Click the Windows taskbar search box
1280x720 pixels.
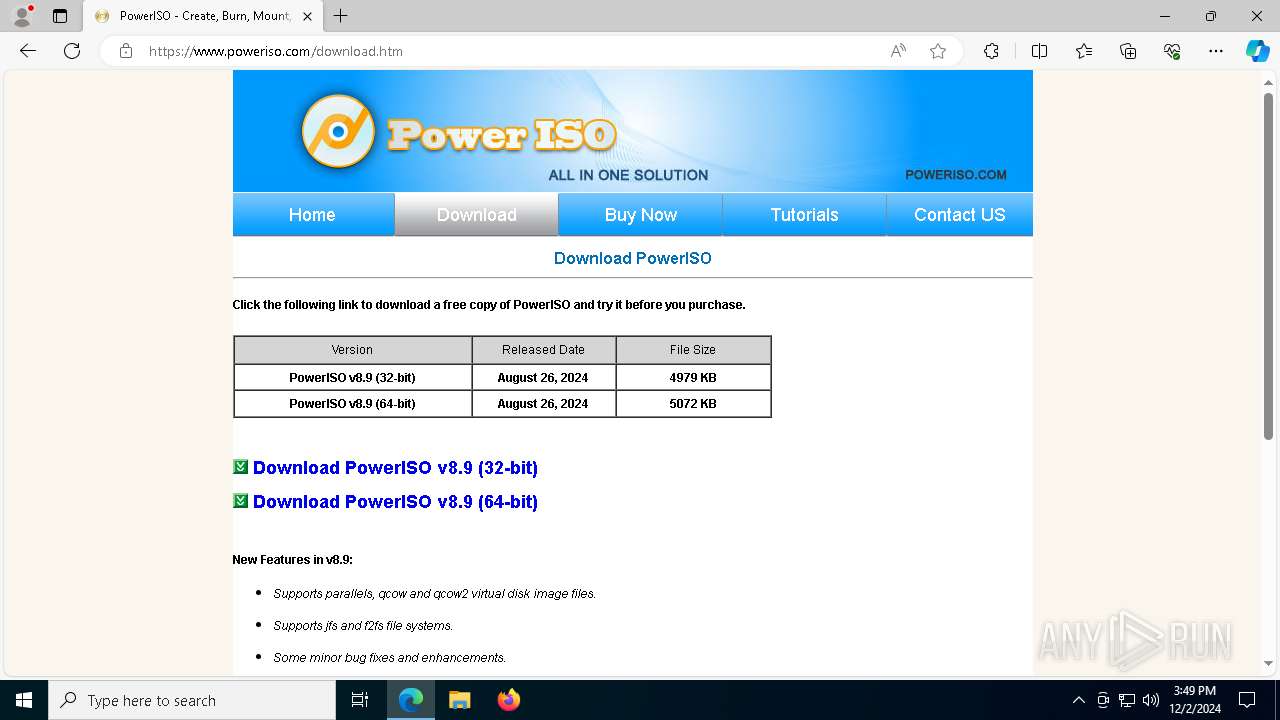click(192, 700)
